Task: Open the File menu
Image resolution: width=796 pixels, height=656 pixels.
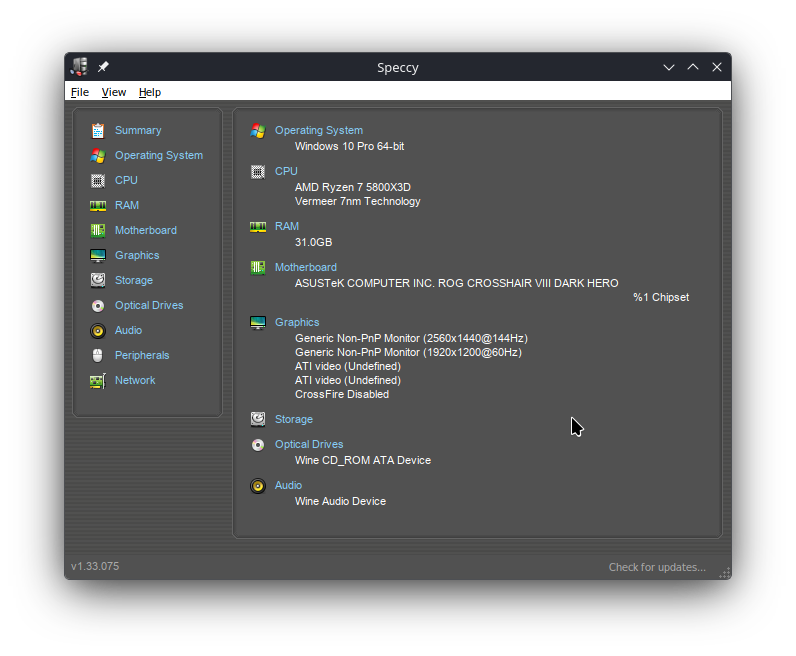Action: tap(80, 92)
